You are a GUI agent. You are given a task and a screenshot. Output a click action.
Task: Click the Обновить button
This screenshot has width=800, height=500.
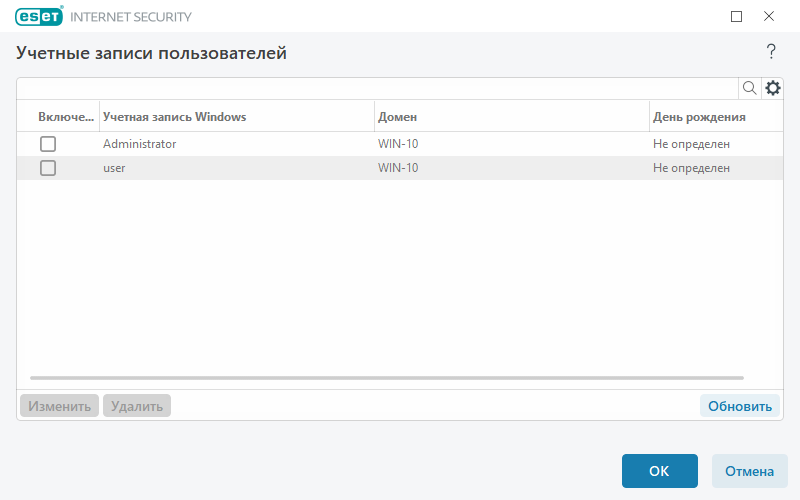740,406
